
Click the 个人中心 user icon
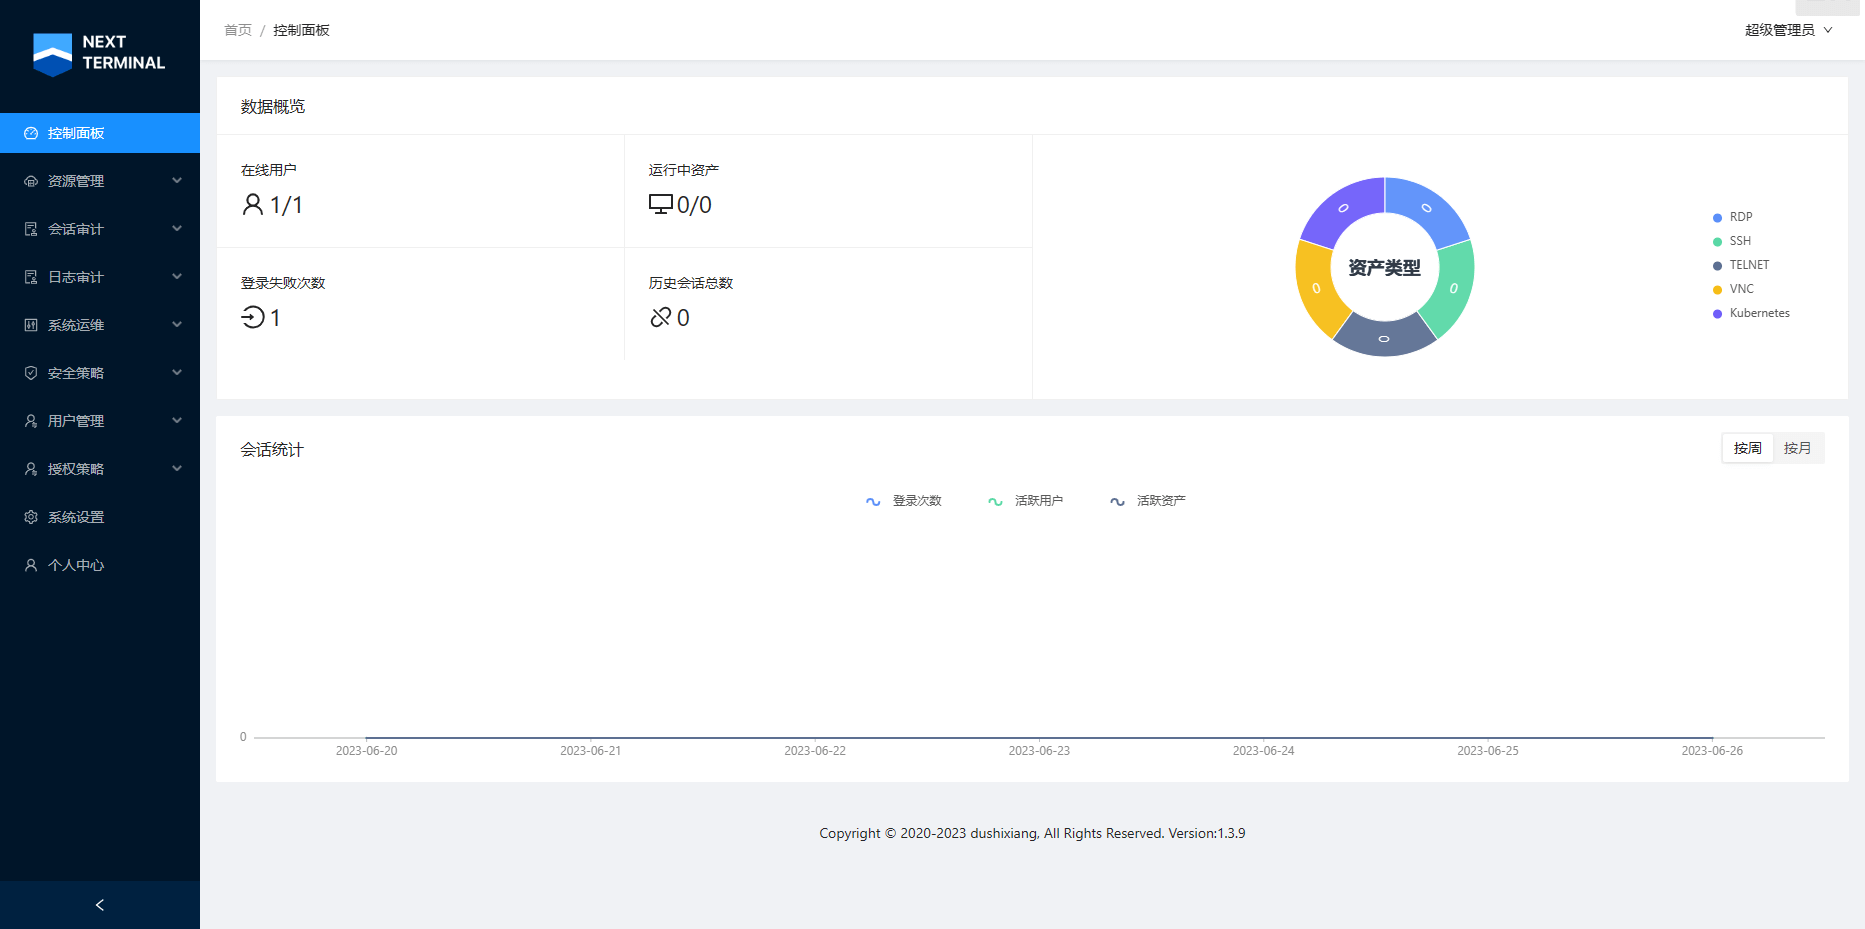(x=31, y=565)
